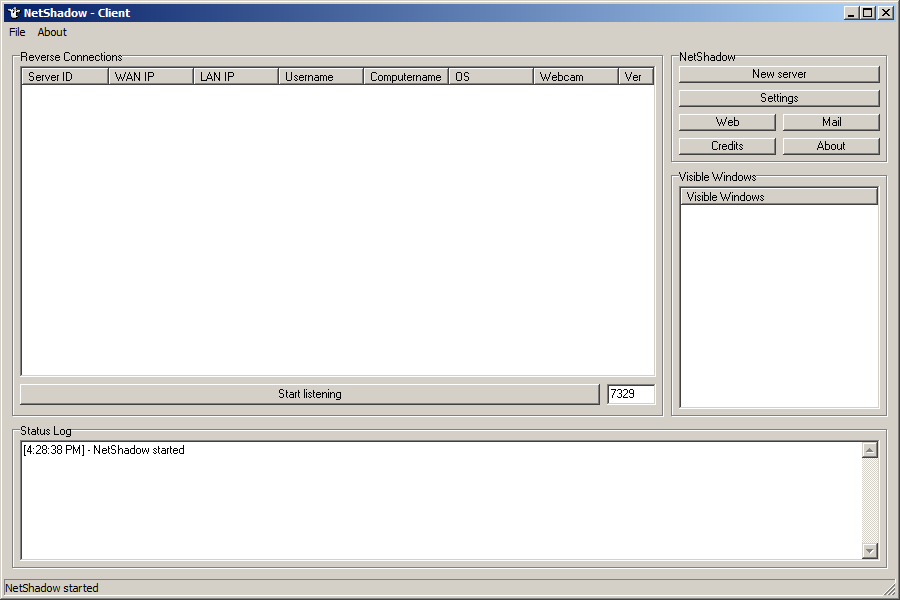
Task: Click the Web button
Action: 727,122
